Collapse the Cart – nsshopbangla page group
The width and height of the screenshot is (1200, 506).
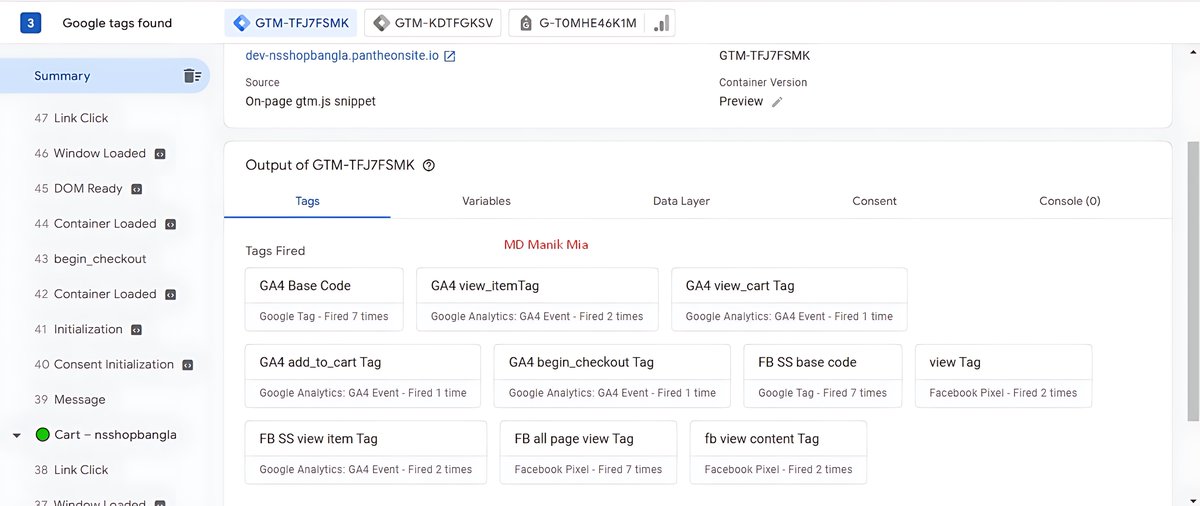16,436
